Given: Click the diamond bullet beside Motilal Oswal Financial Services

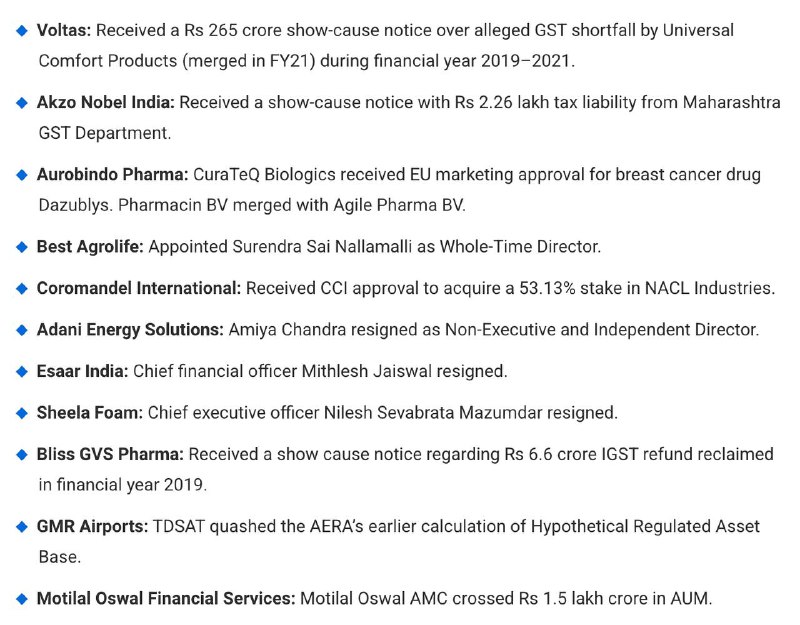Looking at the screenshot, I should (22, 598).
